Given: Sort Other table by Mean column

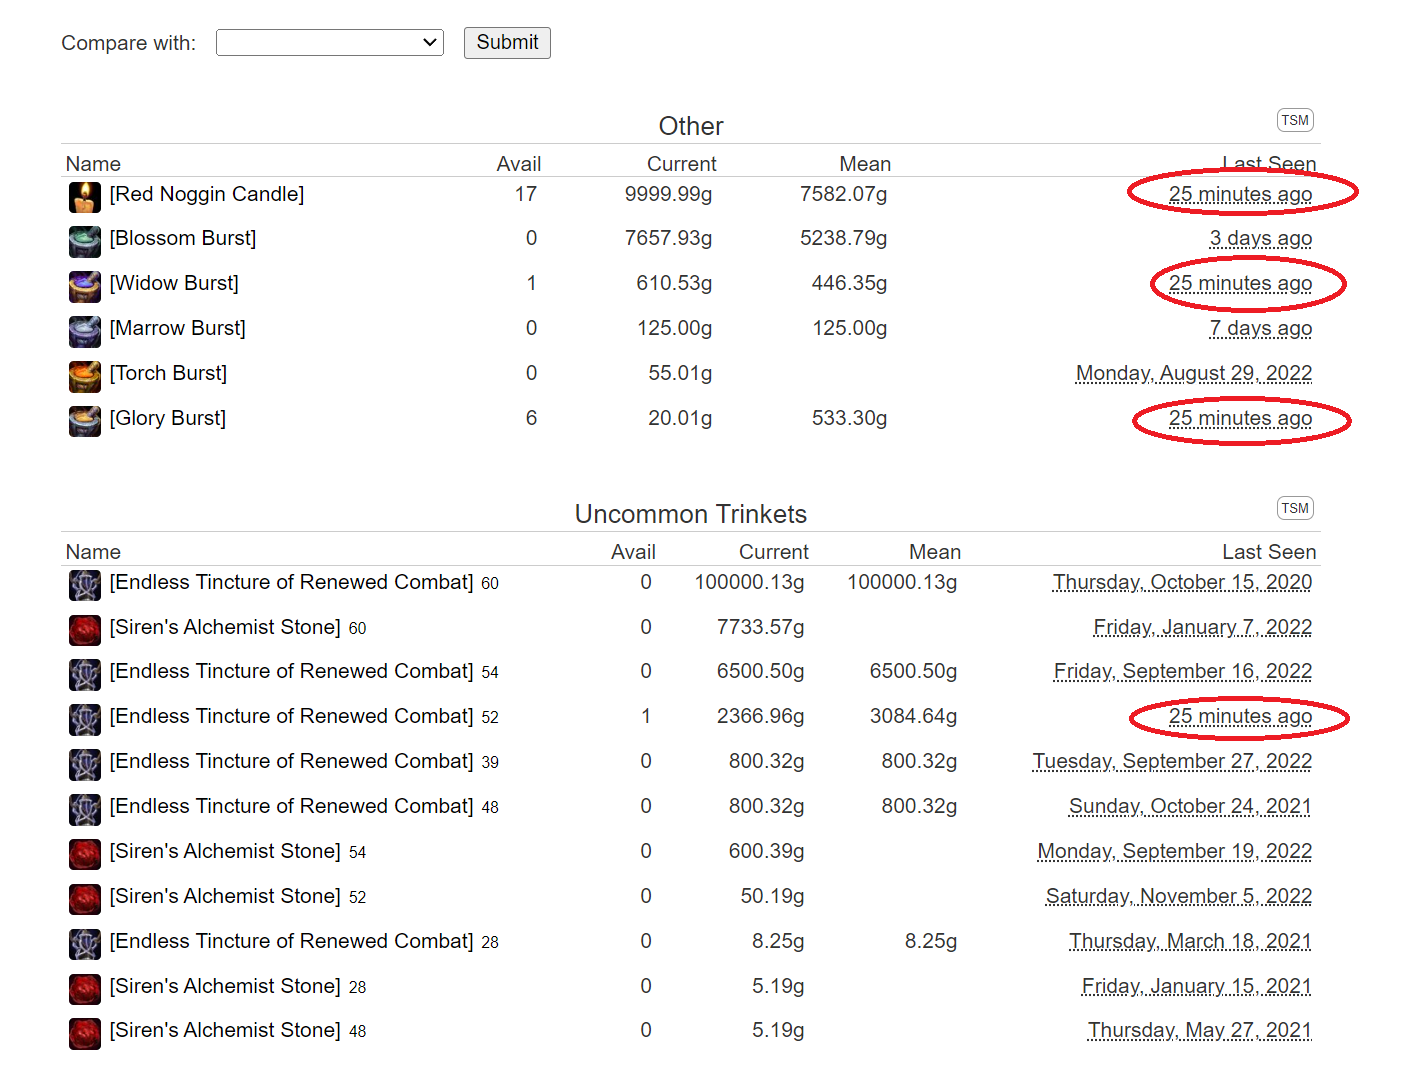Looking at the screenshot, I should 864,164.
